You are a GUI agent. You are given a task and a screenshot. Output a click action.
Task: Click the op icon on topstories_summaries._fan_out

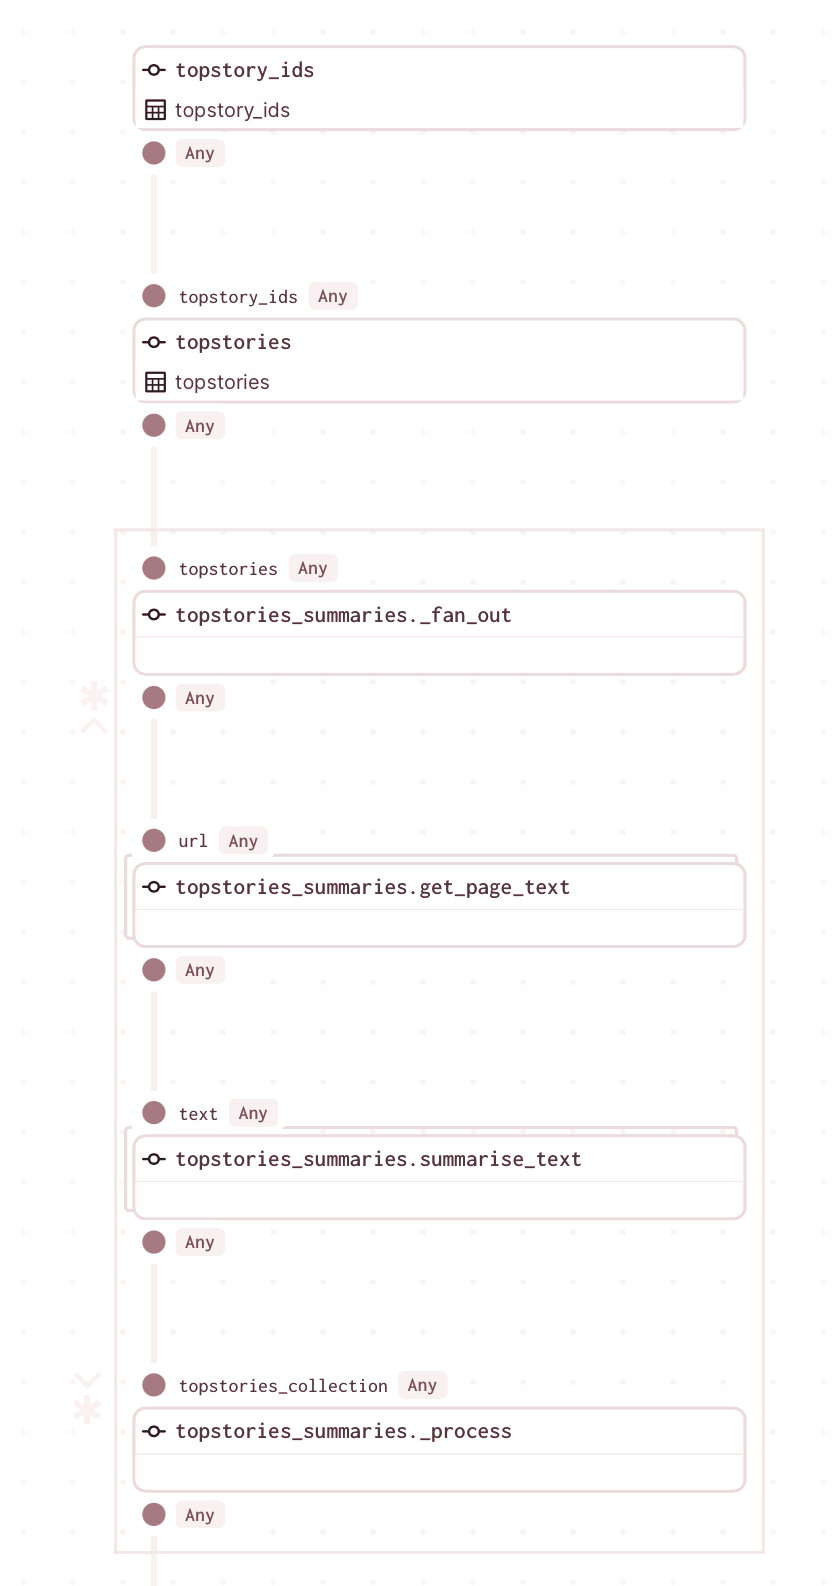tap(154, 615)
